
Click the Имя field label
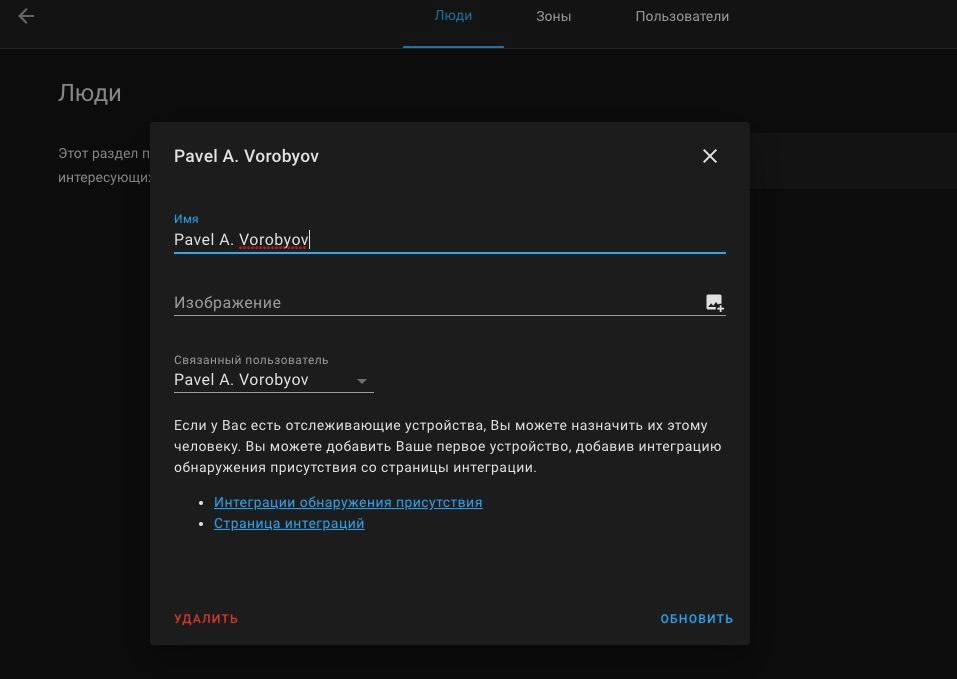[x=186, y=218]
